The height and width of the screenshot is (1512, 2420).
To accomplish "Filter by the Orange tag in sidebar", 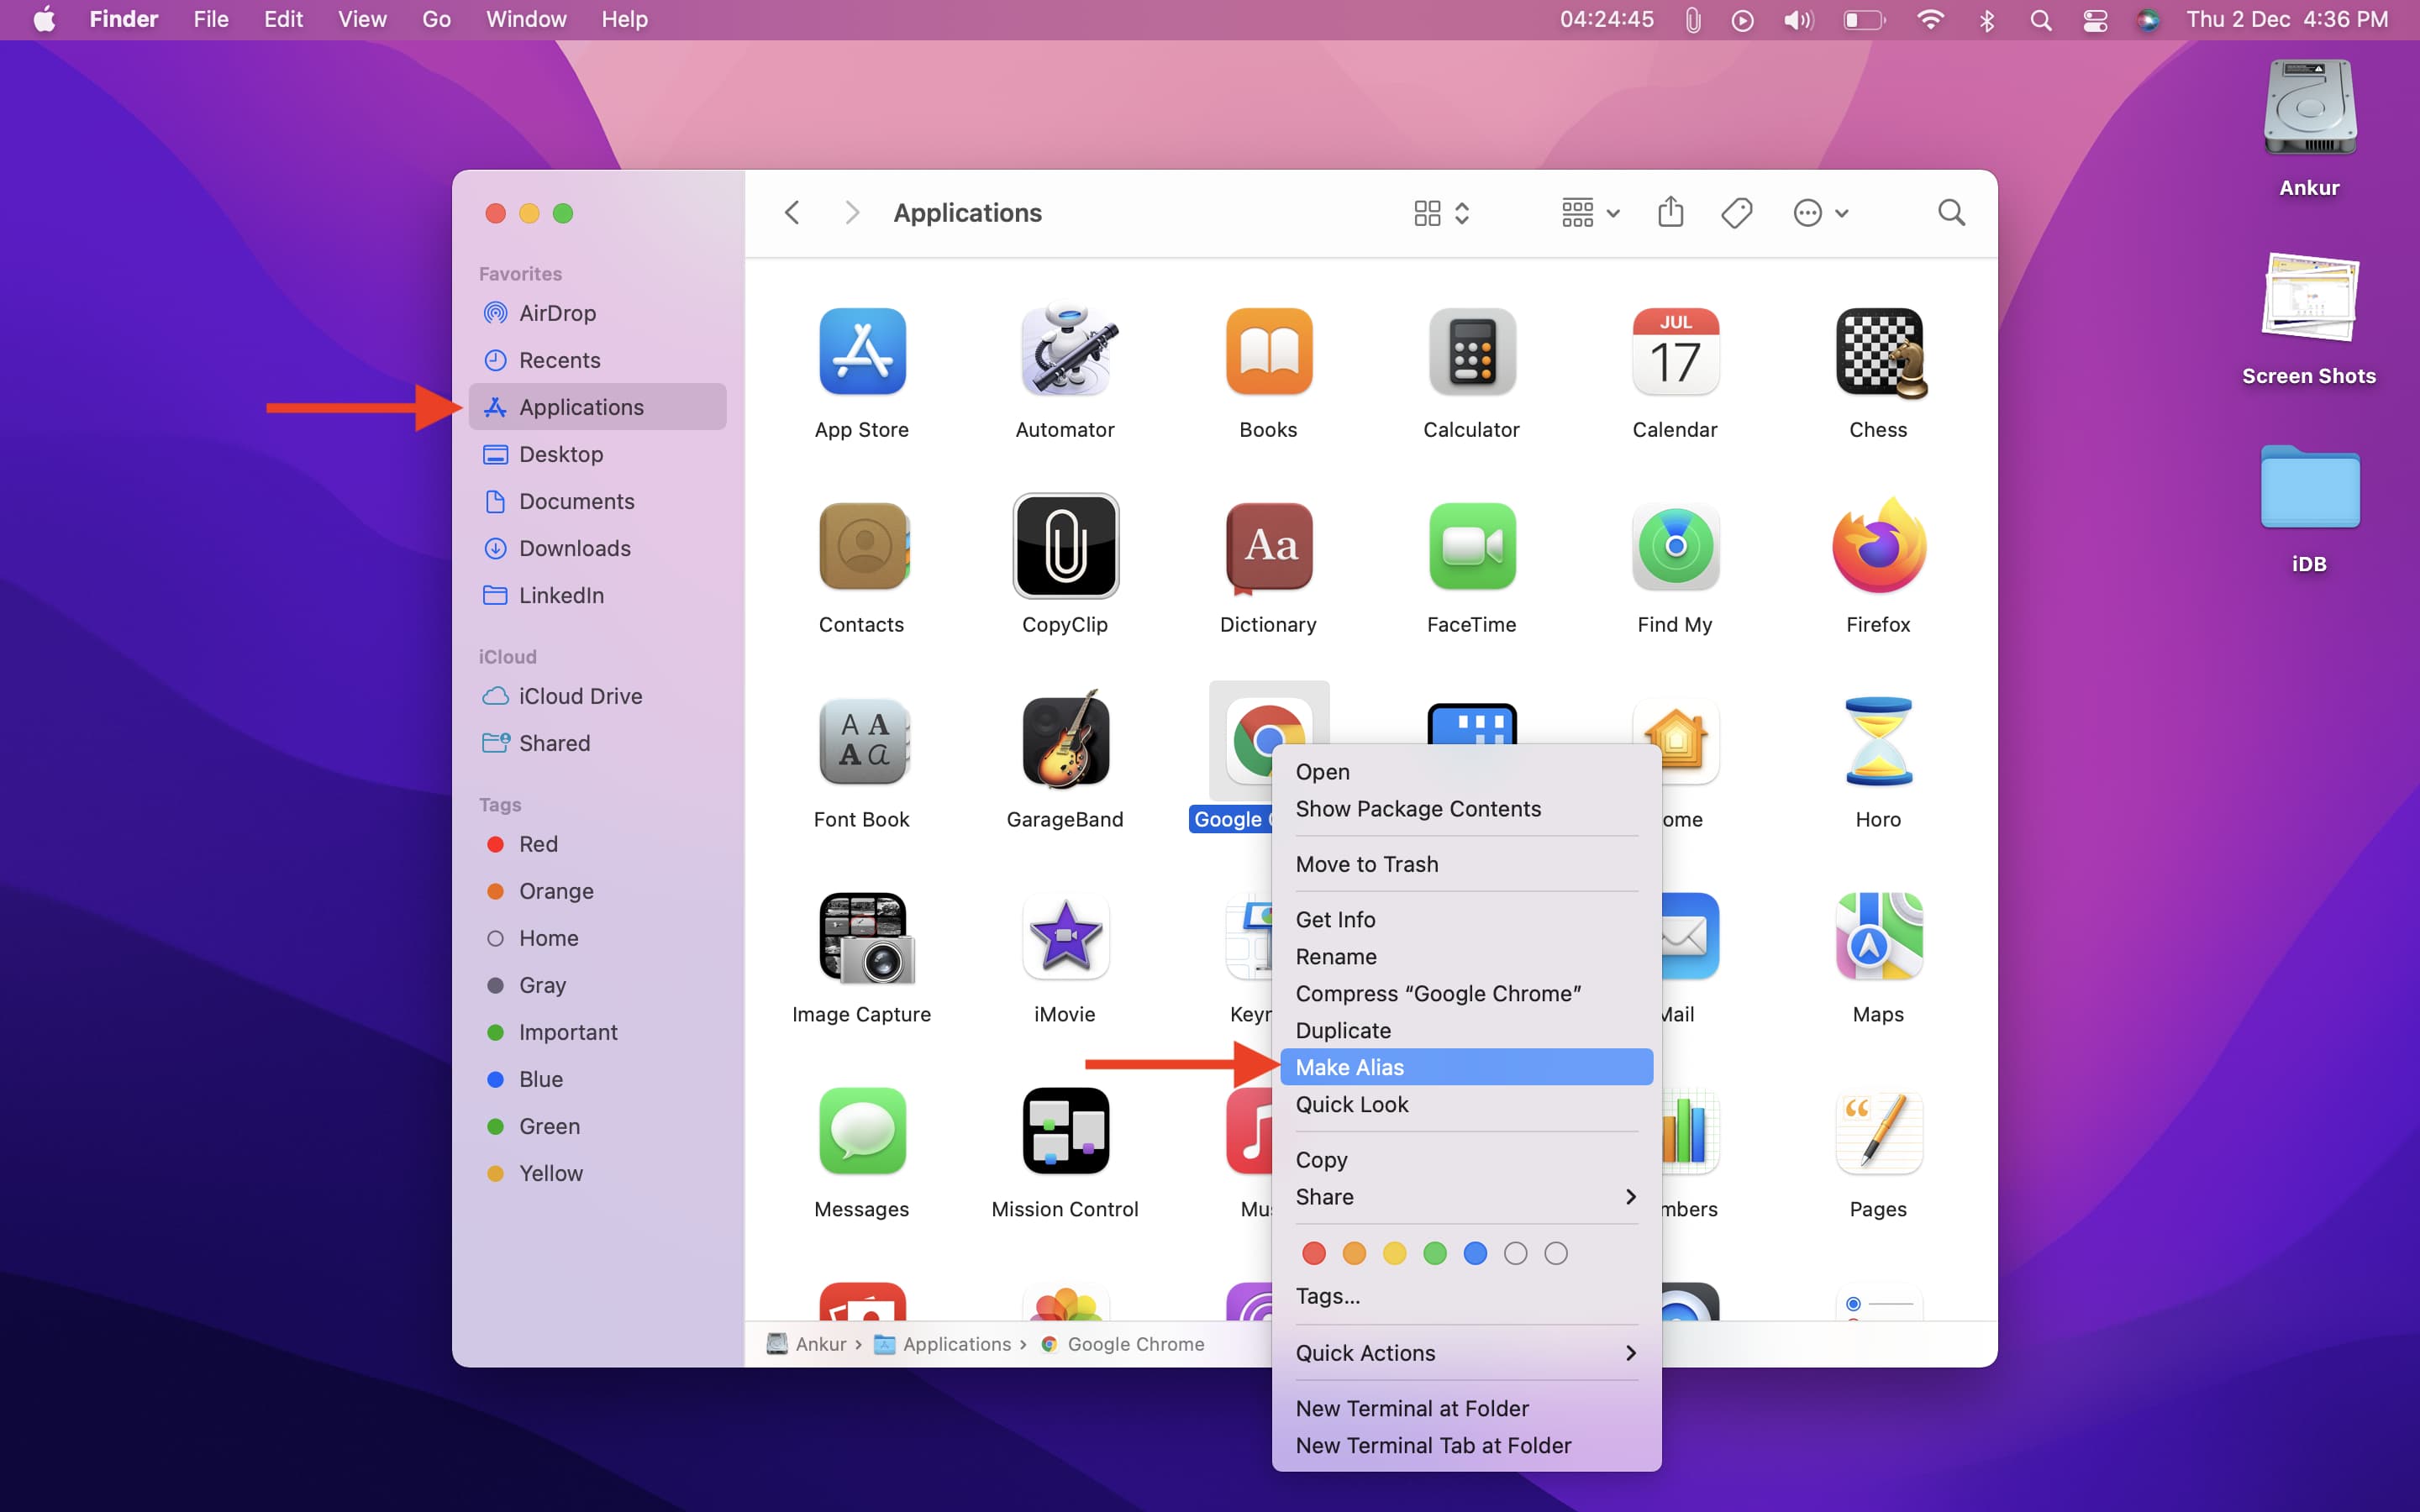I will point(598,891).
